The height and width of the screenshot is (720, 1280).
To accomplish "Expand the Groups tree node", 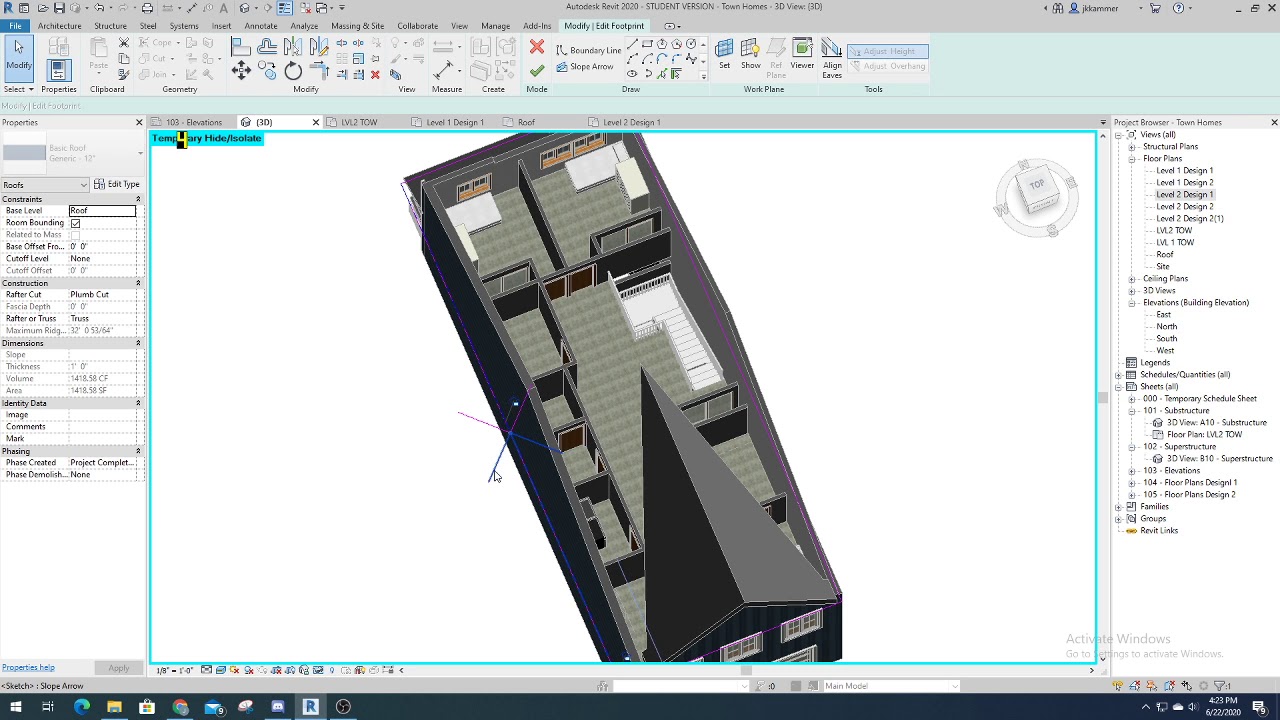I will click(x=1119, y=519).
